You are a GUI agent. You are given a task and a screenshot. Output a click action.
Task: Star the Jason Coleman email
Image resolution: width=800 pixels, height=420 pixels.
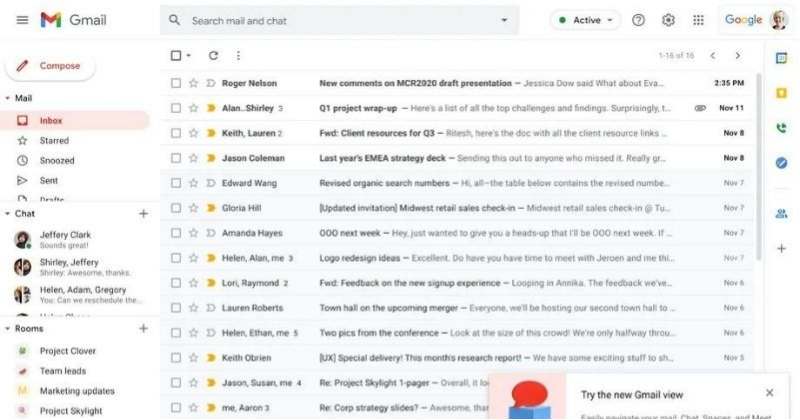tap(193, 158)
